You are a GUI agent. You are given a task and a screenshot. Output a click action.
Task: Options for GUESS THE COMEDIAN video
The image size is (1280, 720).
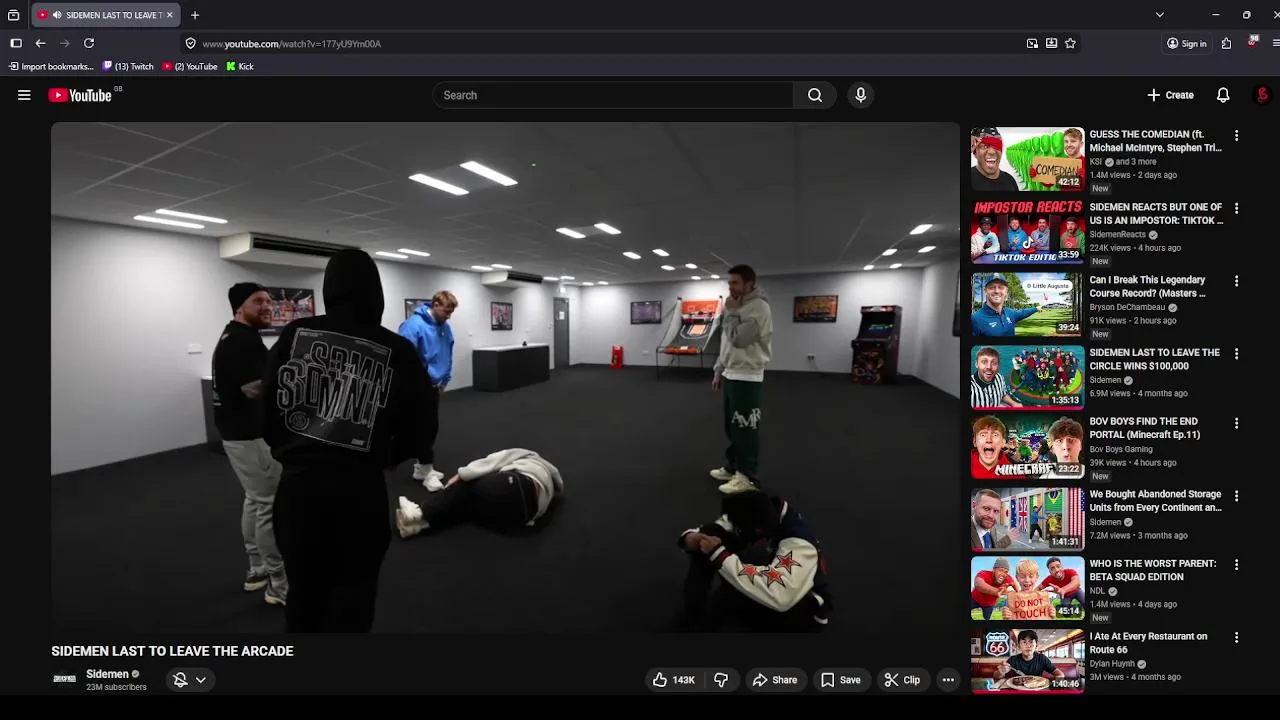pos(1236,135)
